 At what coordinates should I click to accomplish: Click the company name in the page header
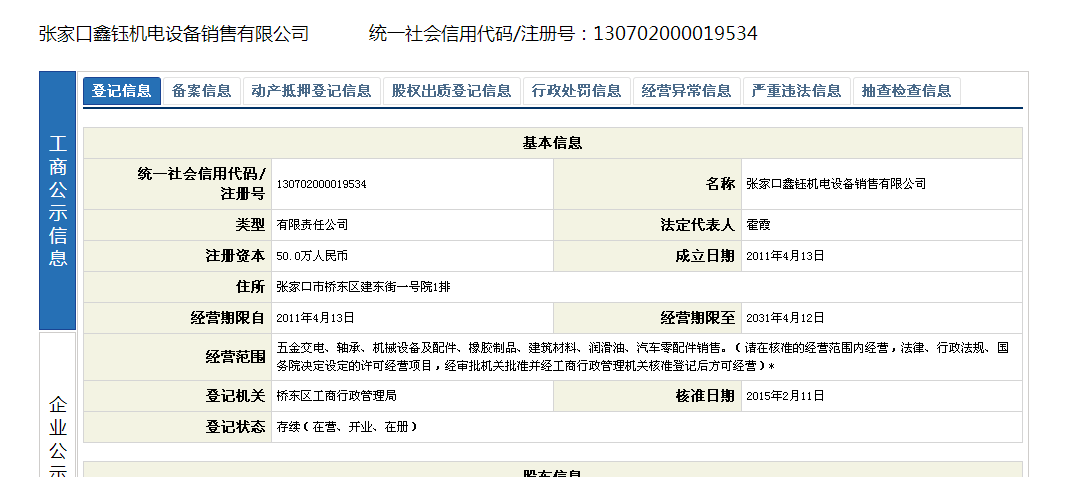tap(173, 34)
